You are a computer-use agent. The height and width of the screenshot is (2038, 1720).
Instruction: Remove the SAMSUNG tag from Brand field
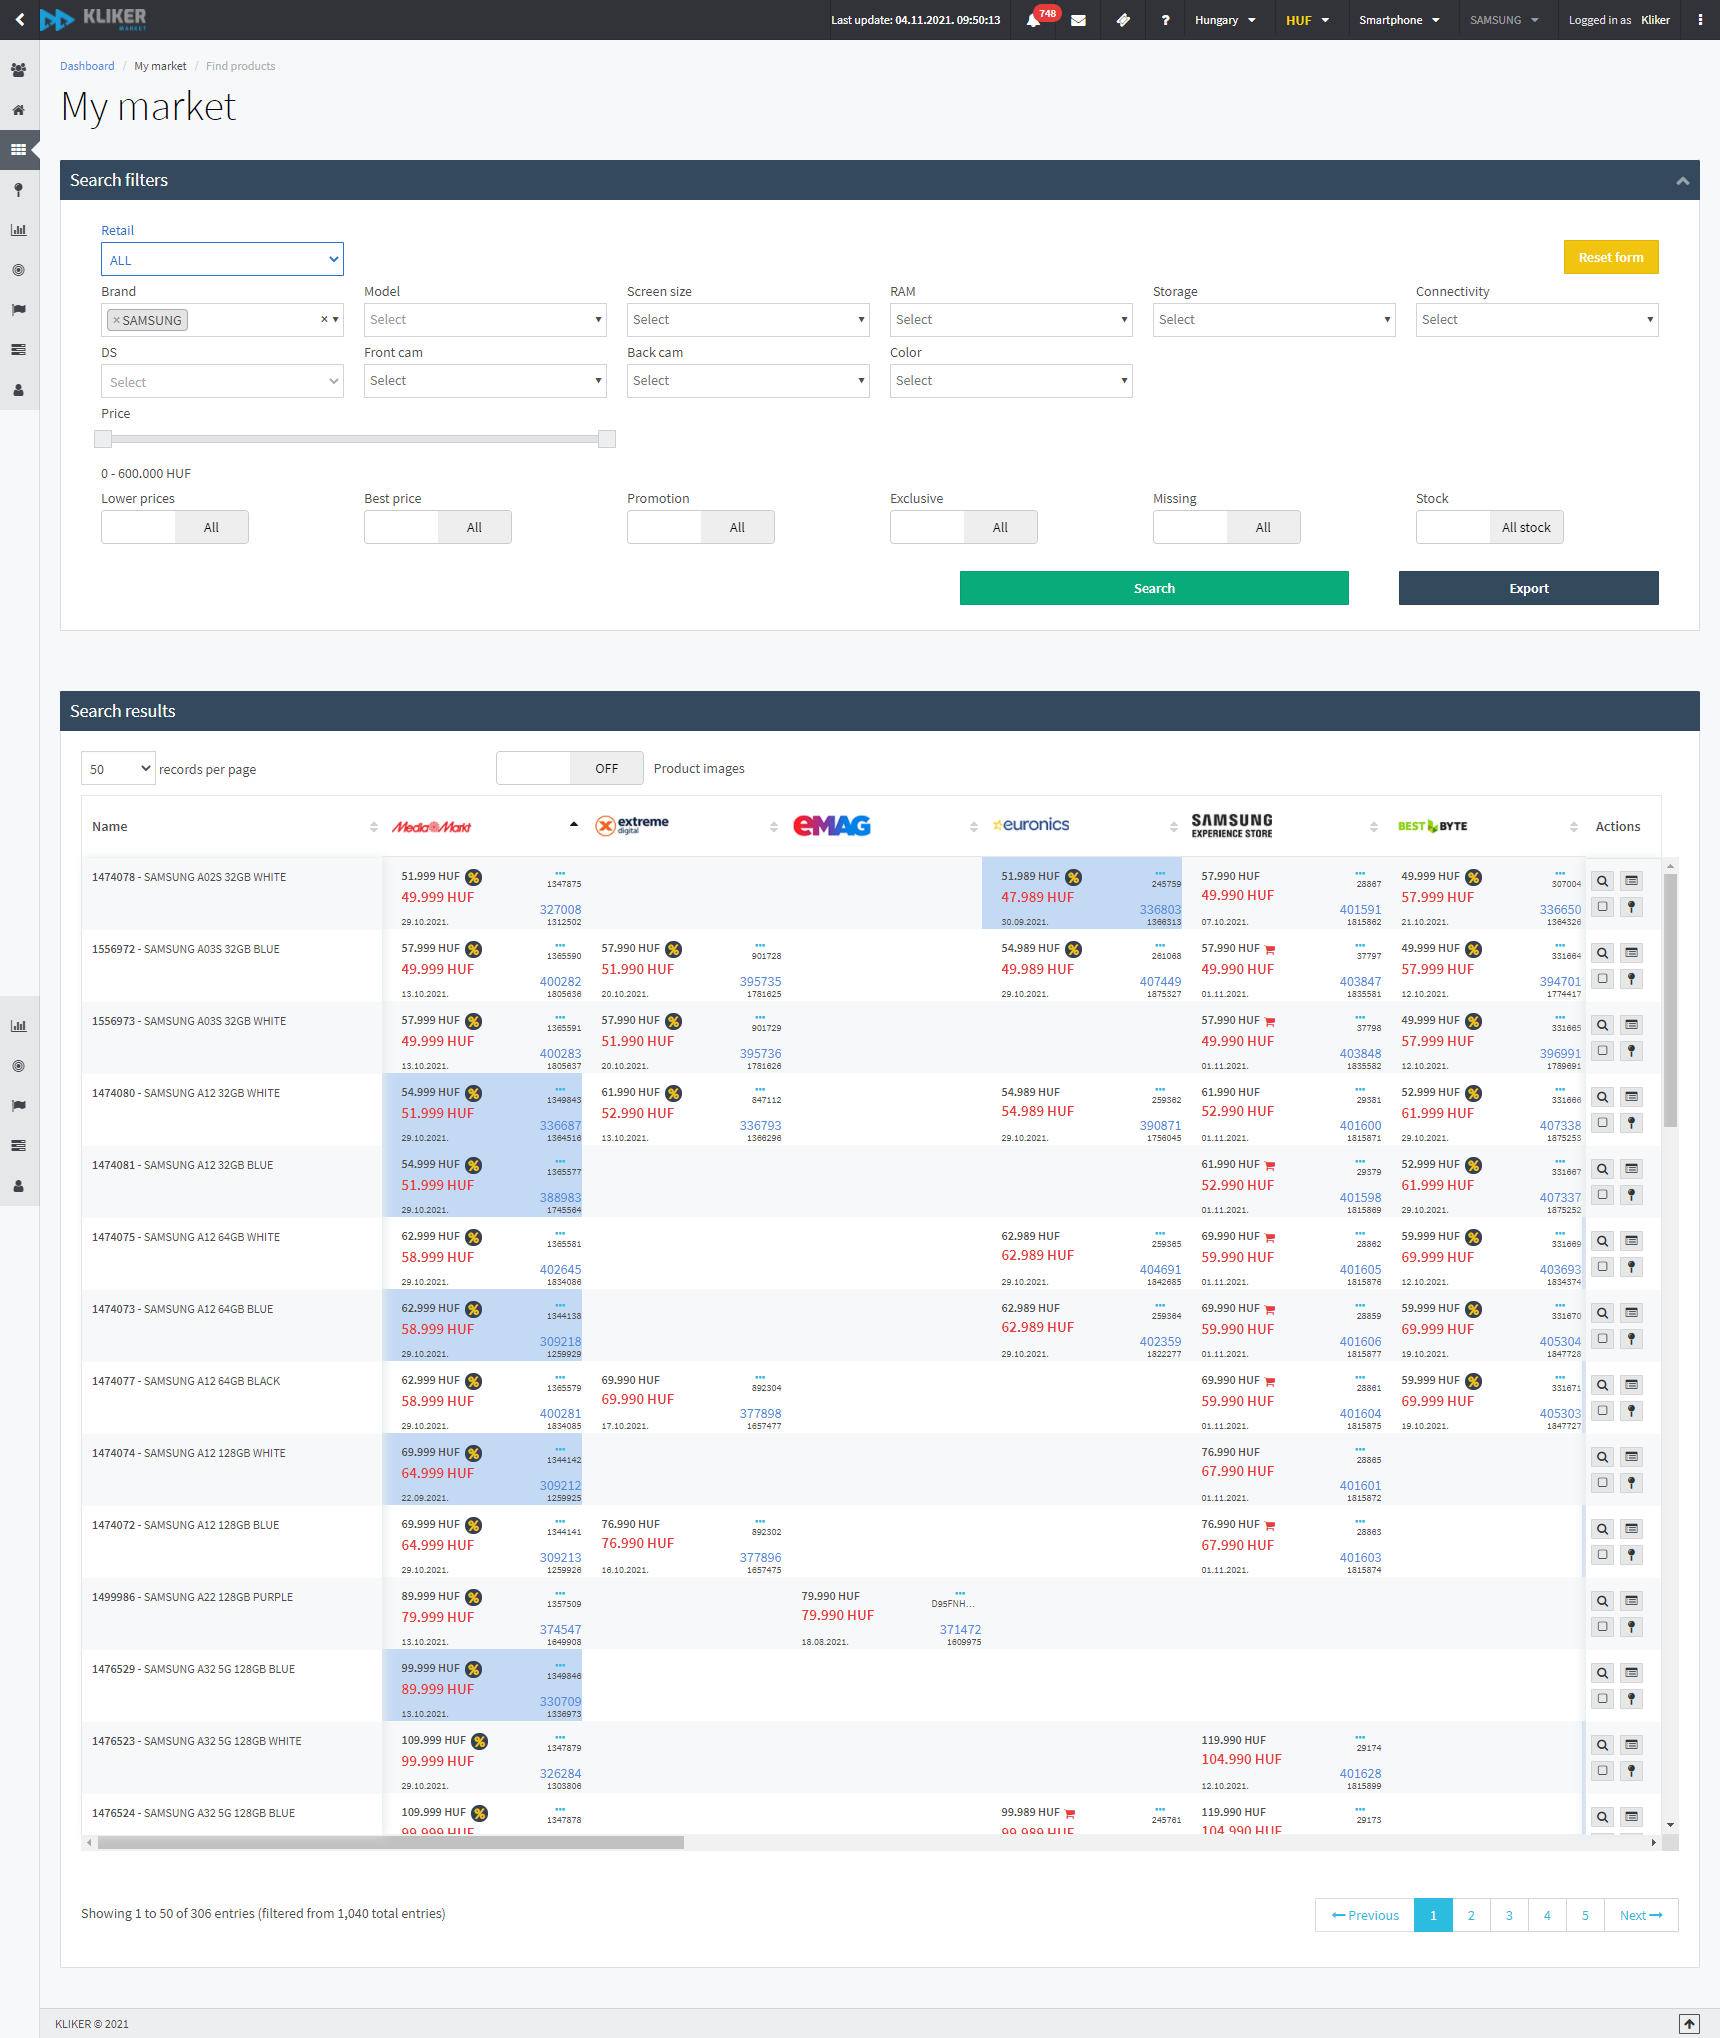pyautogui.click(x=116, y=320)
